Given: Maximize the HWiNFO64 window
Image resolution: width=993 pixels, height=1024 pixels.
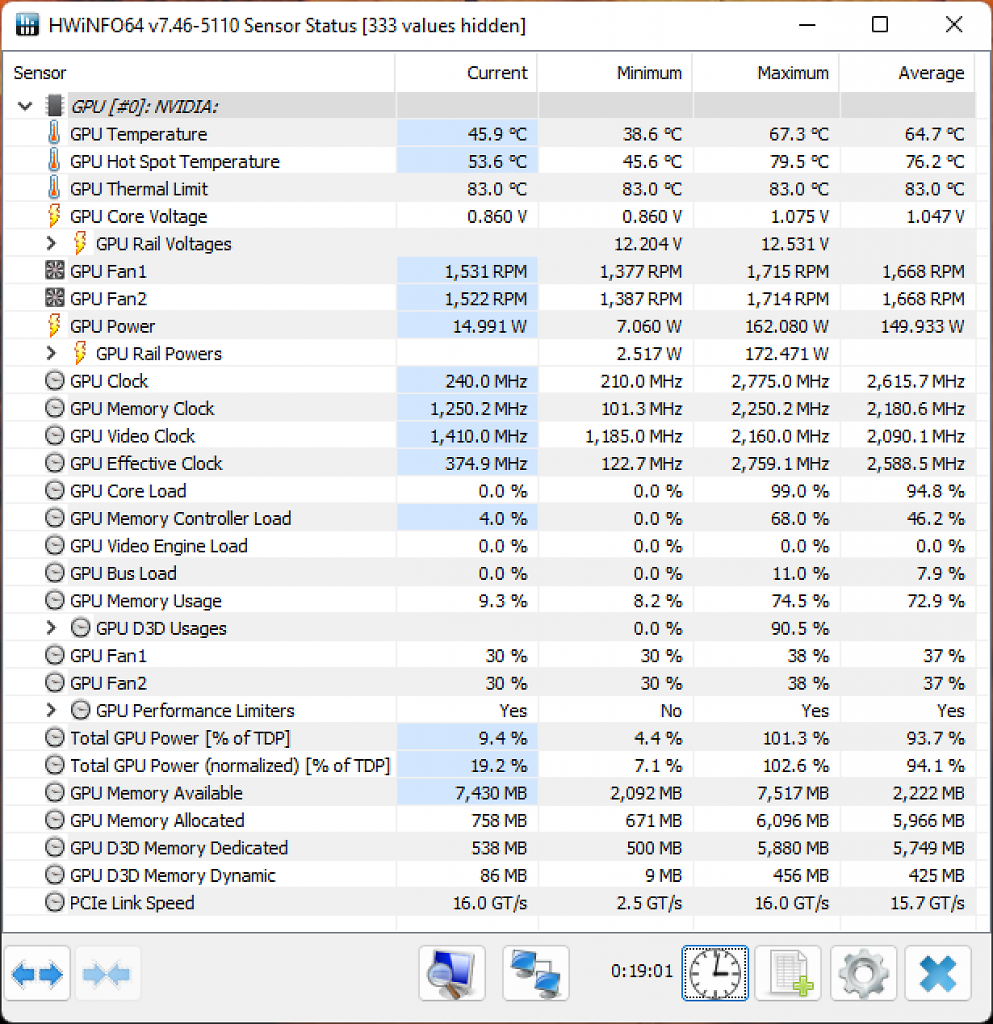Looking at the screenshot, I should [880, 25].
